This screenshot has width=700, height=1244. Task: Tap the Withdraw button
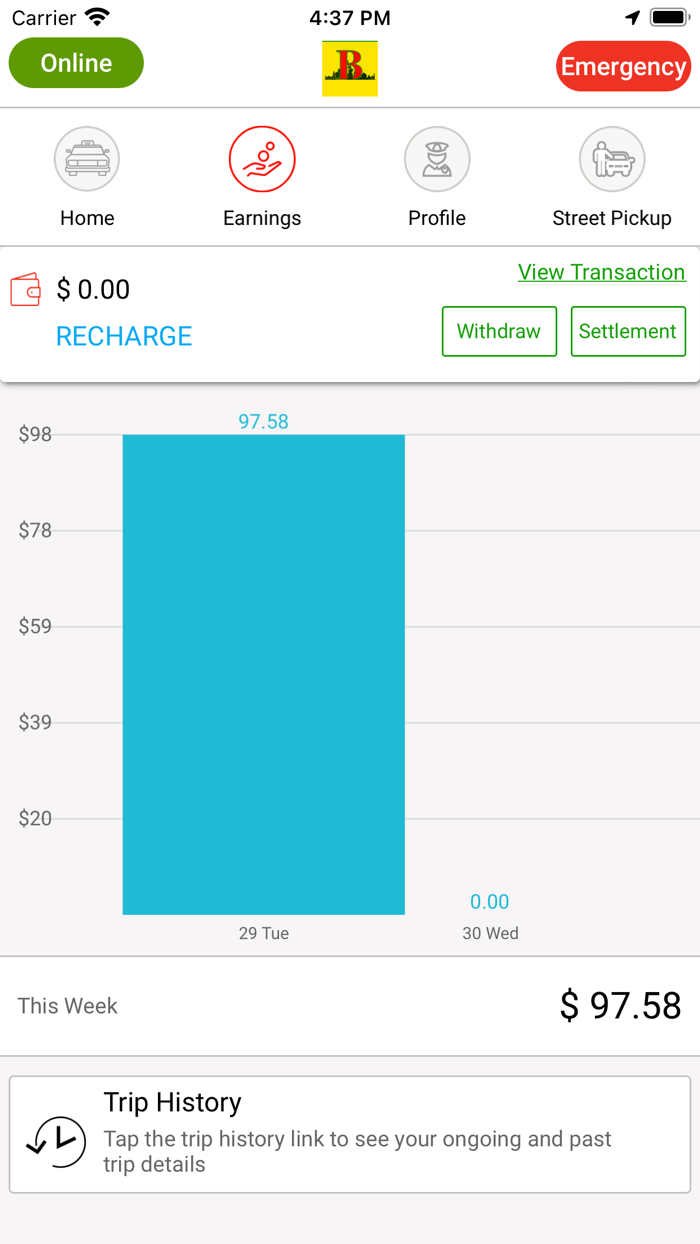[x=499, y=331]
